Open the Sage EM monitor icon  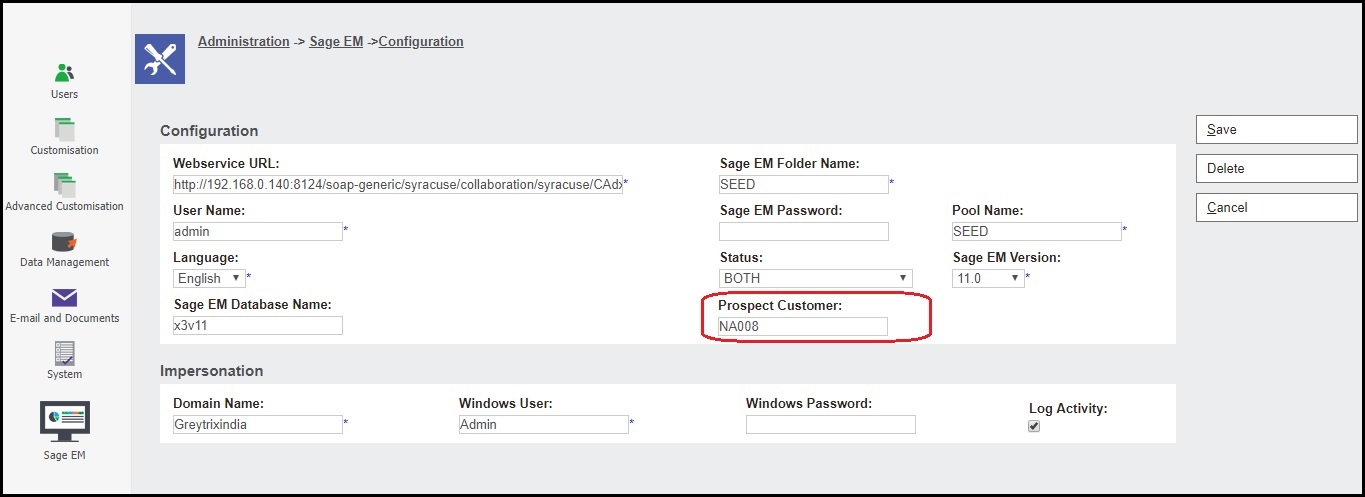[x=64, y=422]
